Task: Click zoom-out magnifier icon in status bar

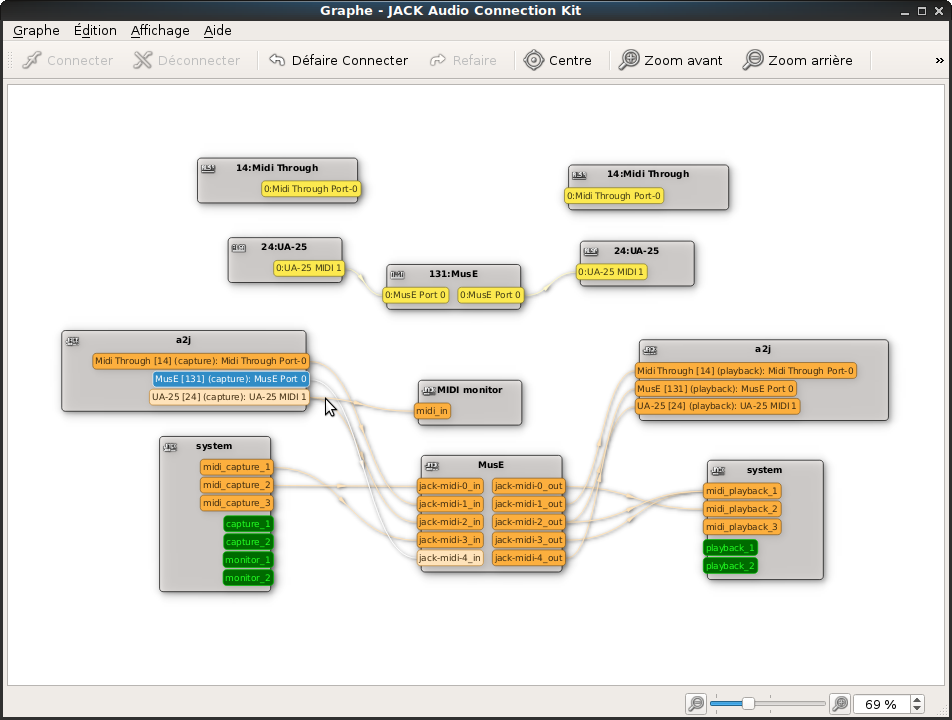Action: click(696, 704)
